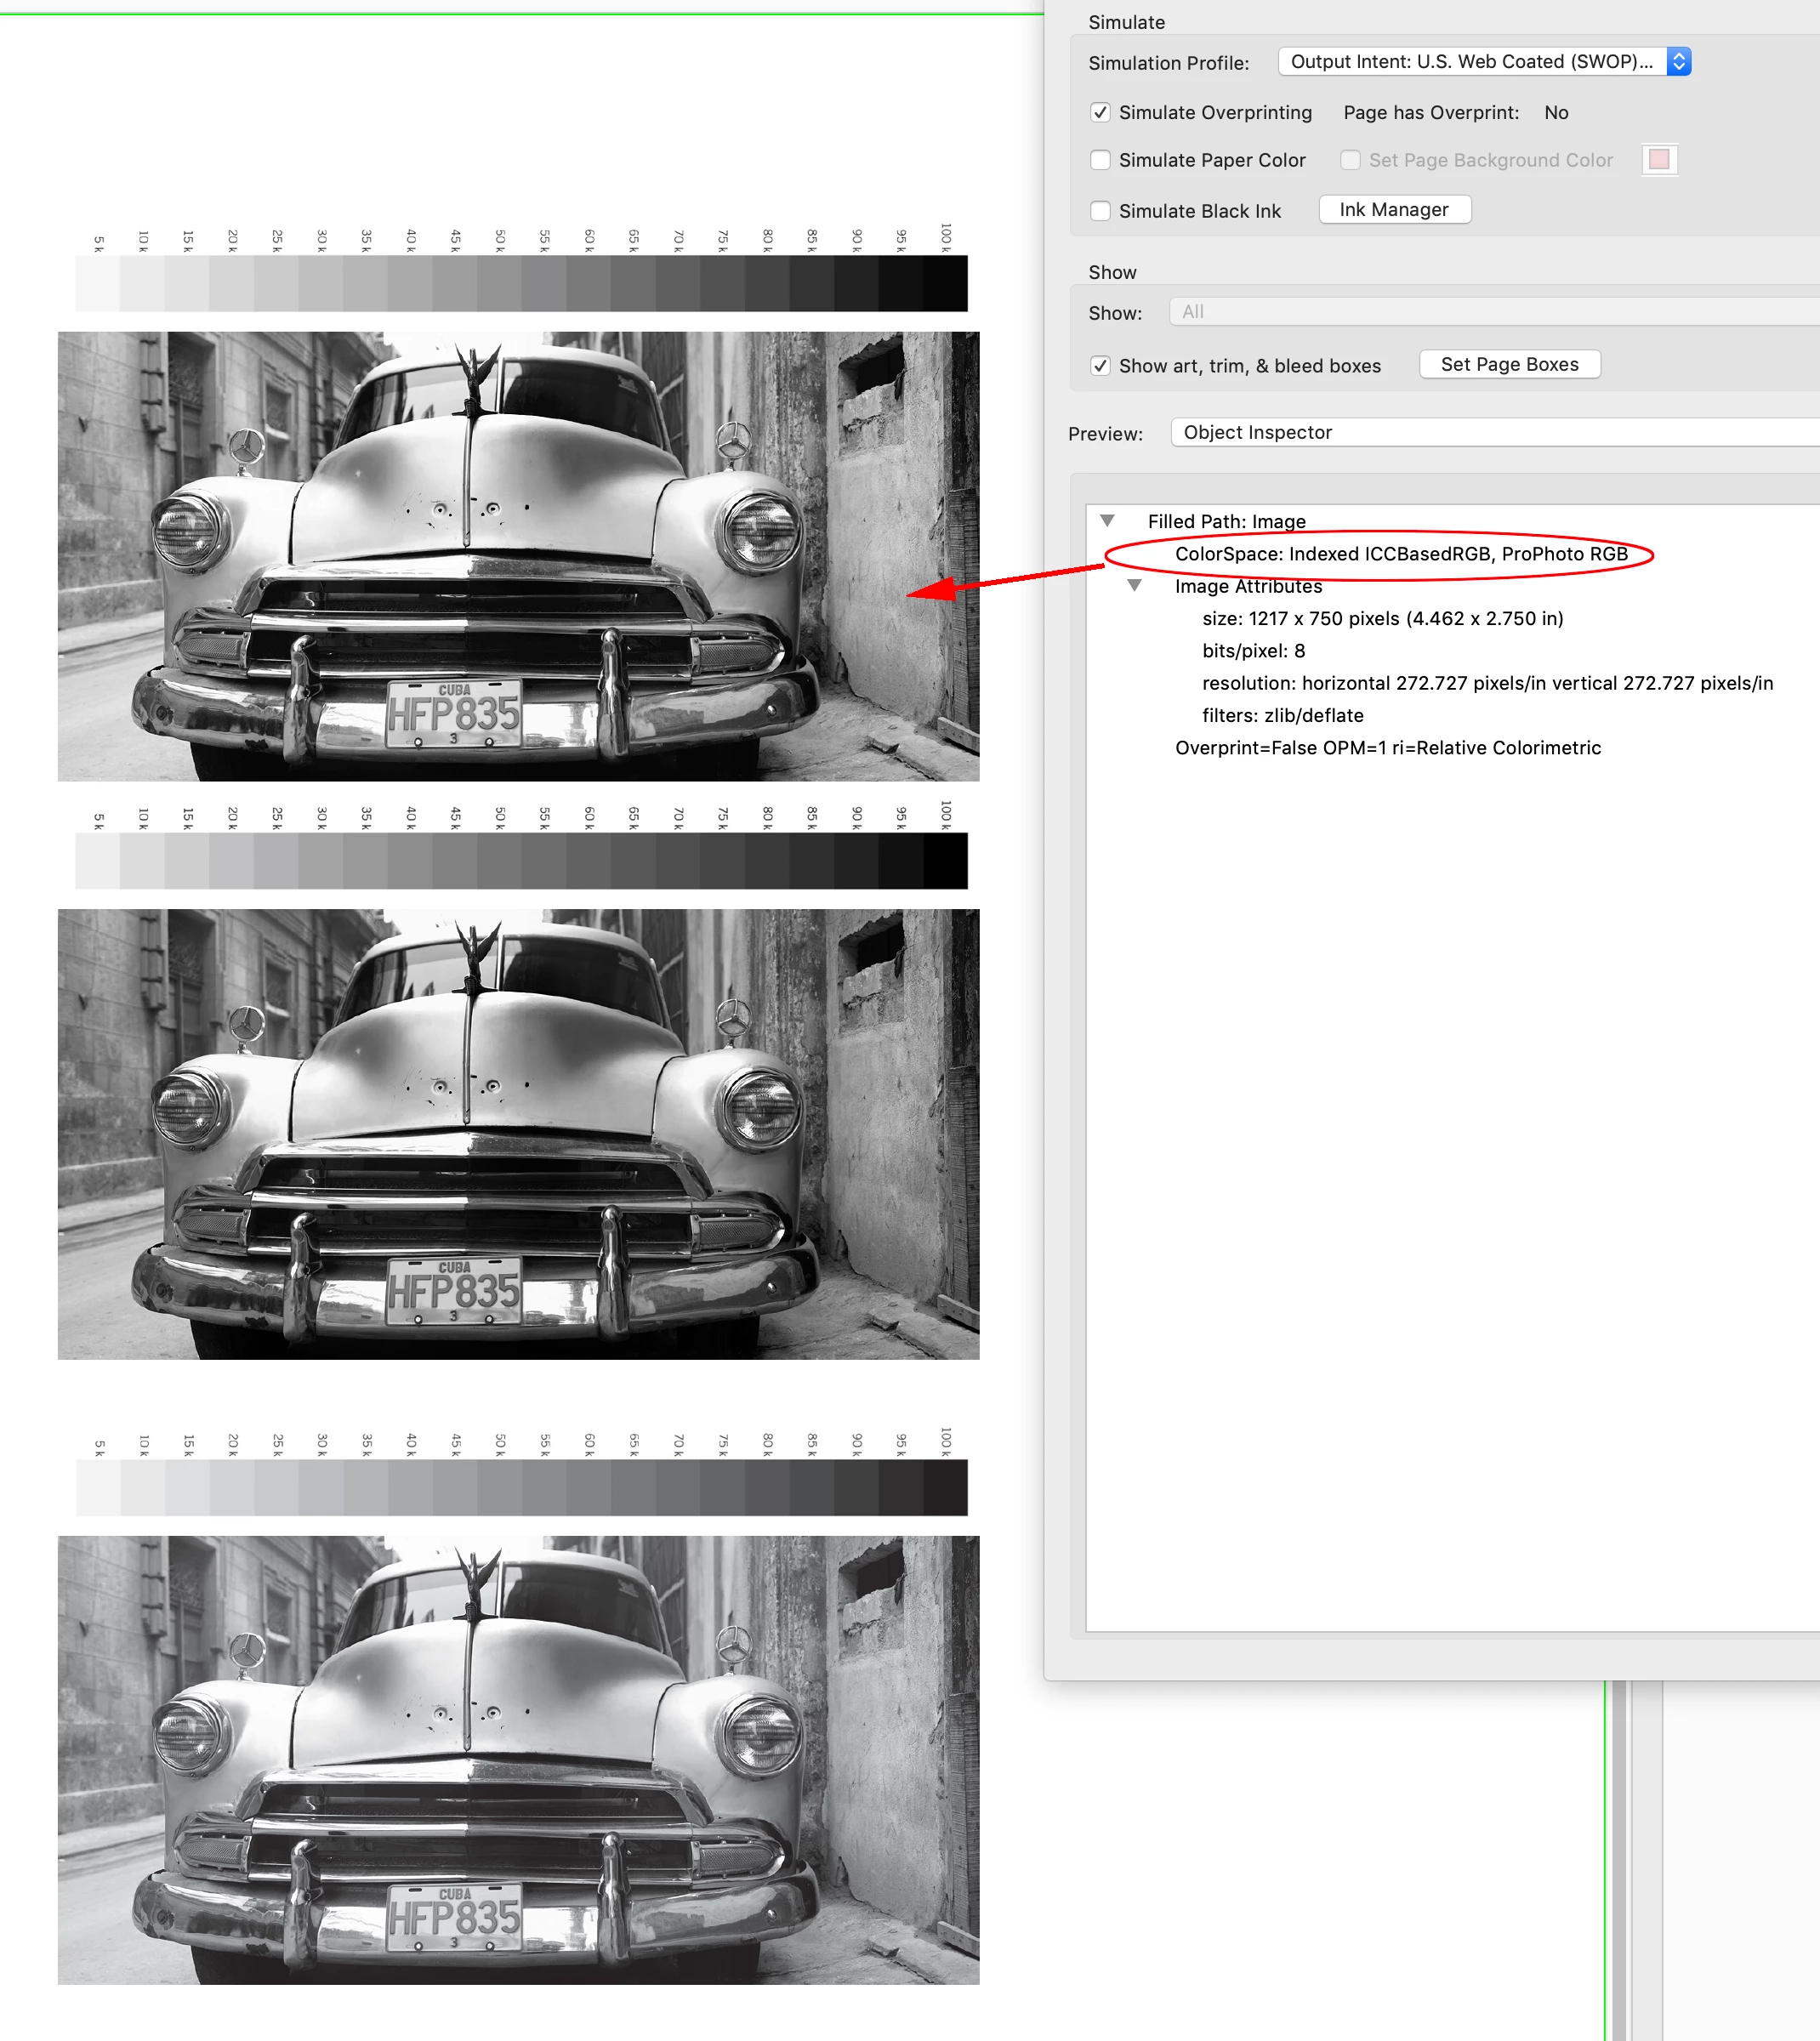Select the ColorSpace Indexed ICCBasedRGB row
This screenshot has height=2041, width=1820.
coord(1400,554)
